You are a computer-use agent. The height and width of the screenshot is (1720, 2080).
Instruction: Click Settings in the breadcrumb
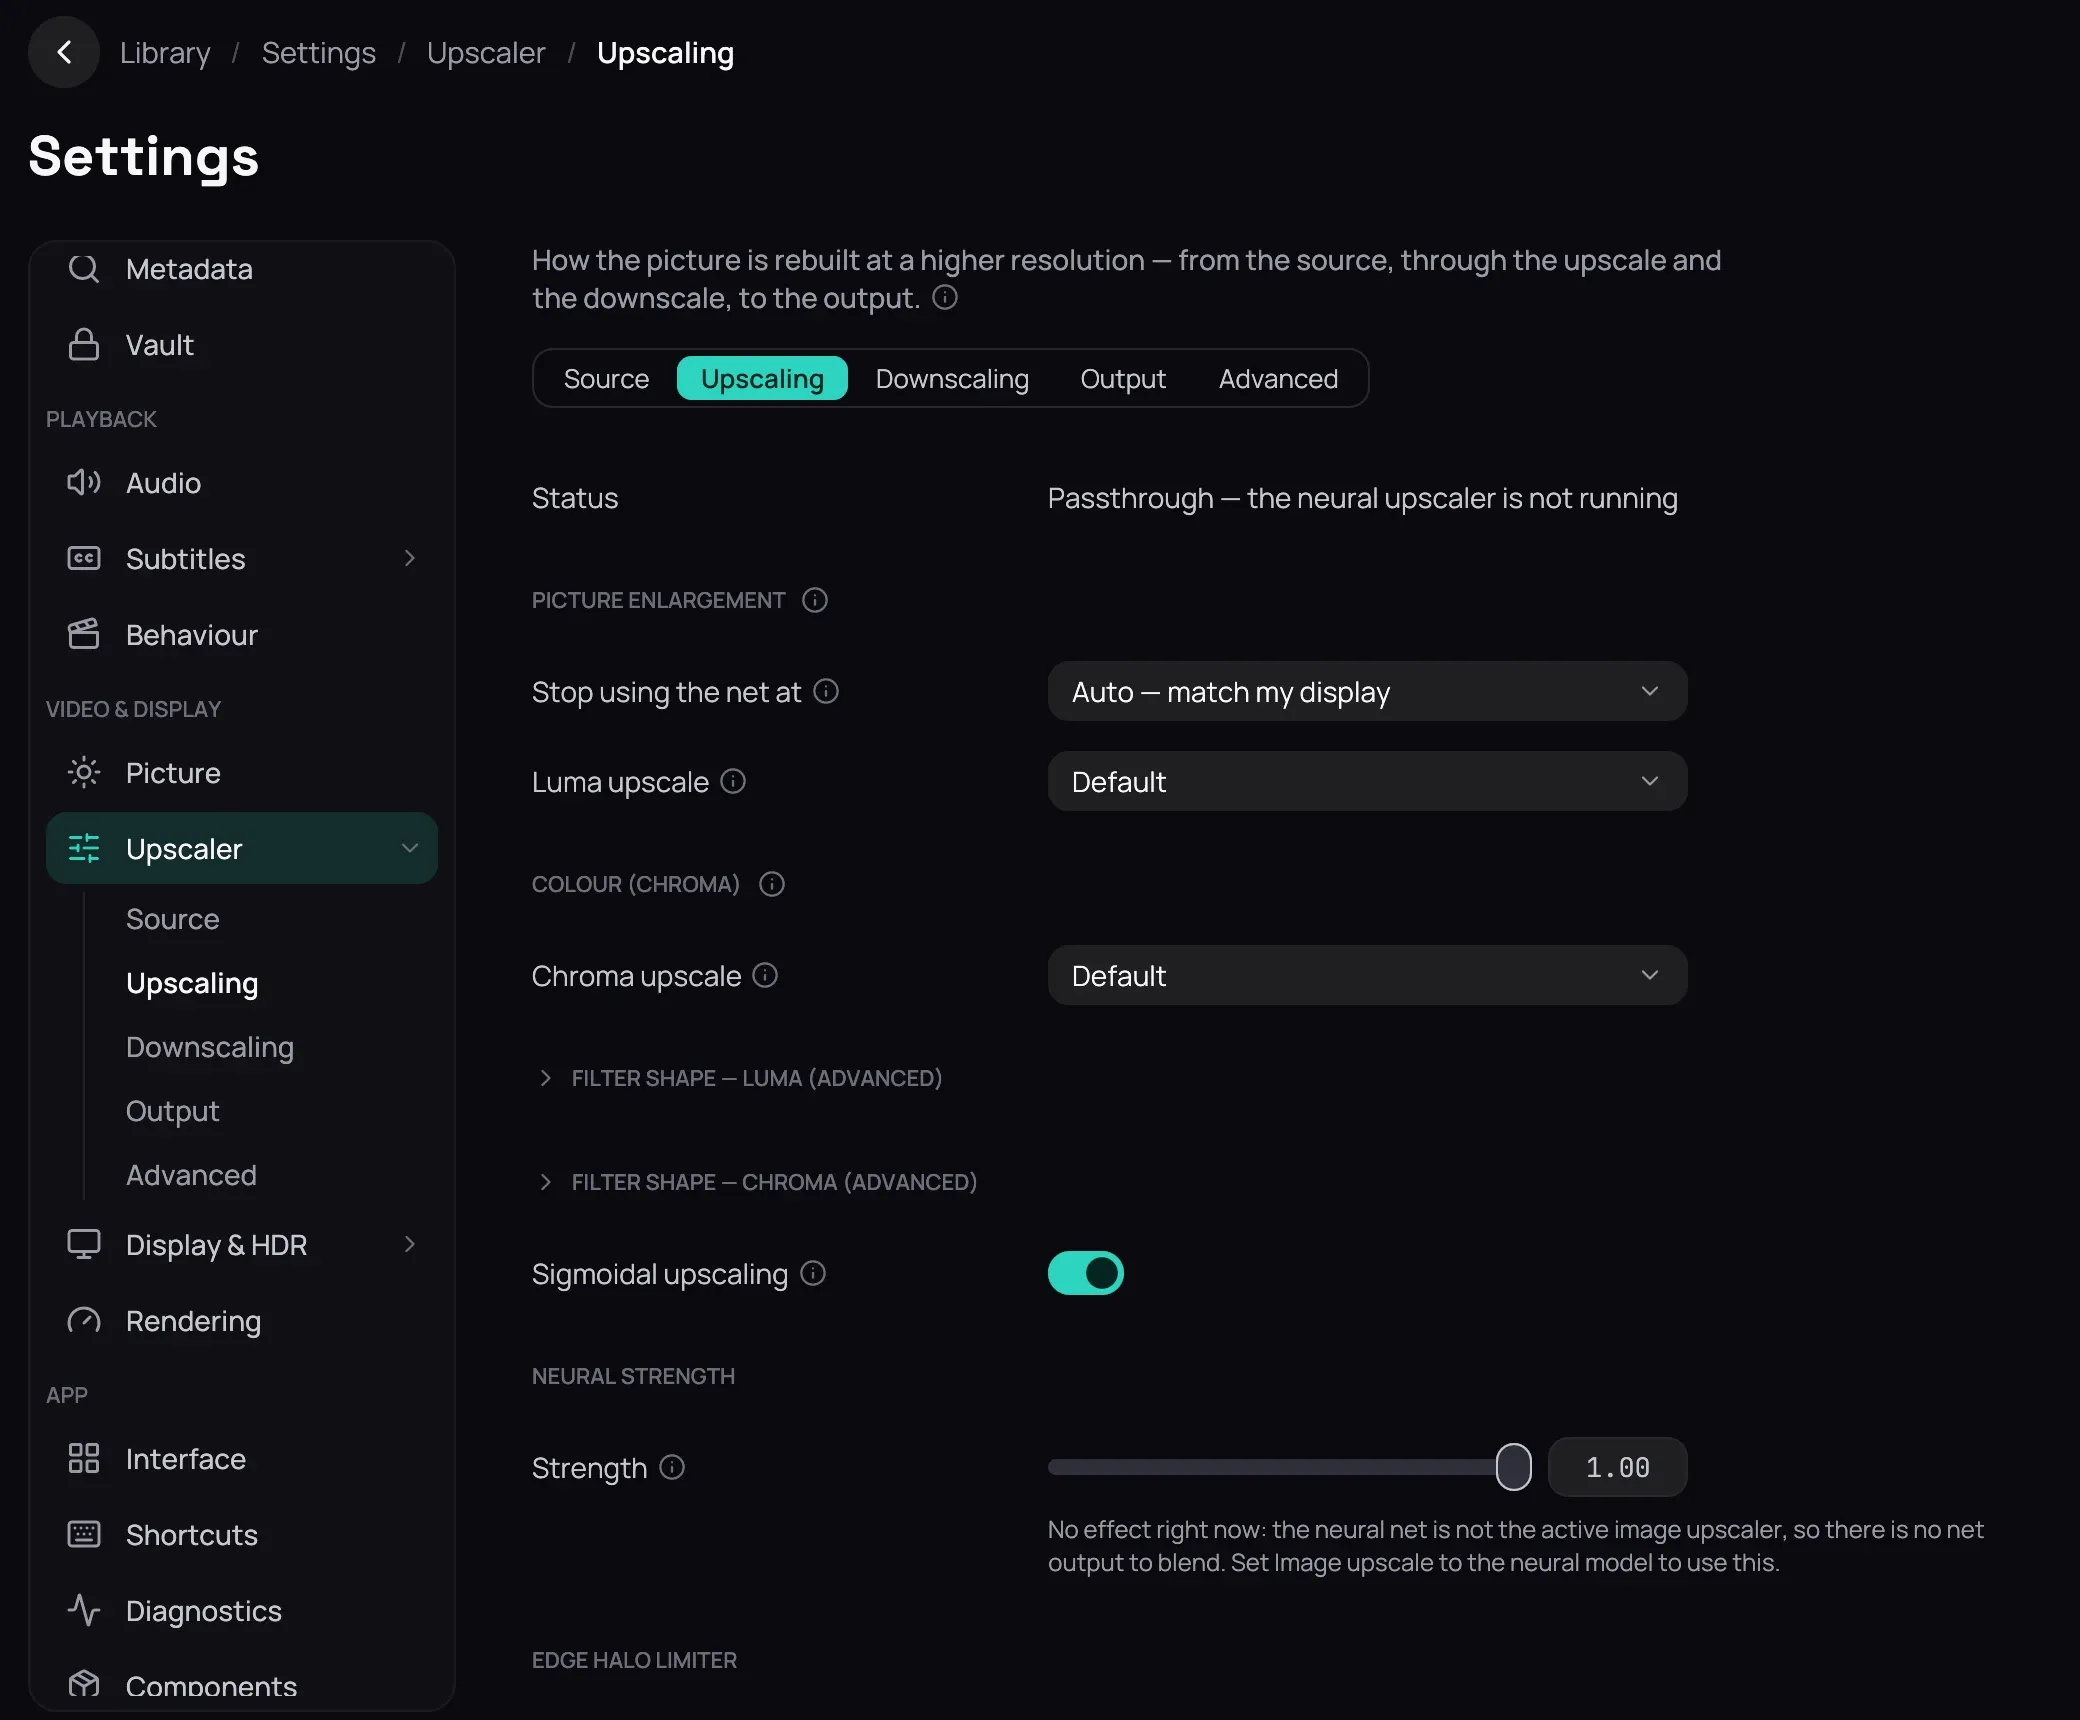[319, 52]
